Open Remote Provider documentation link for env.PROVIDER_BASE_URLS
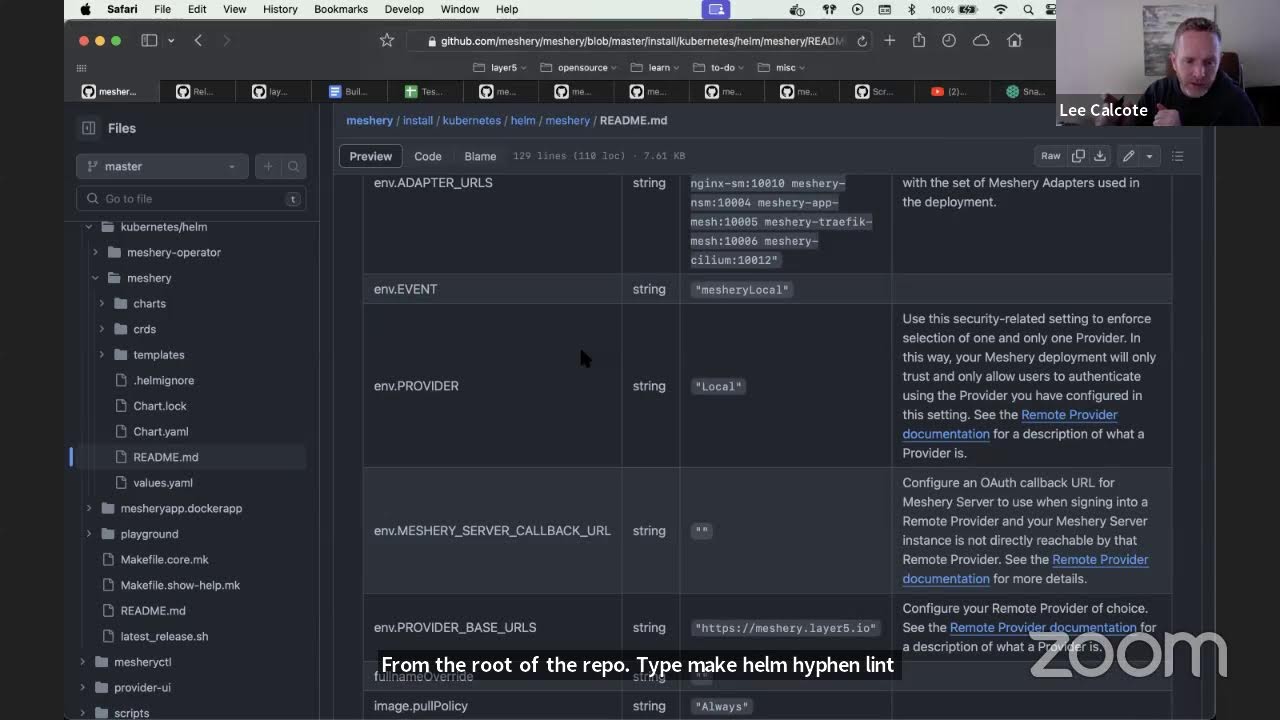The image size is (1280, 720). click(x=1043, y=628)
